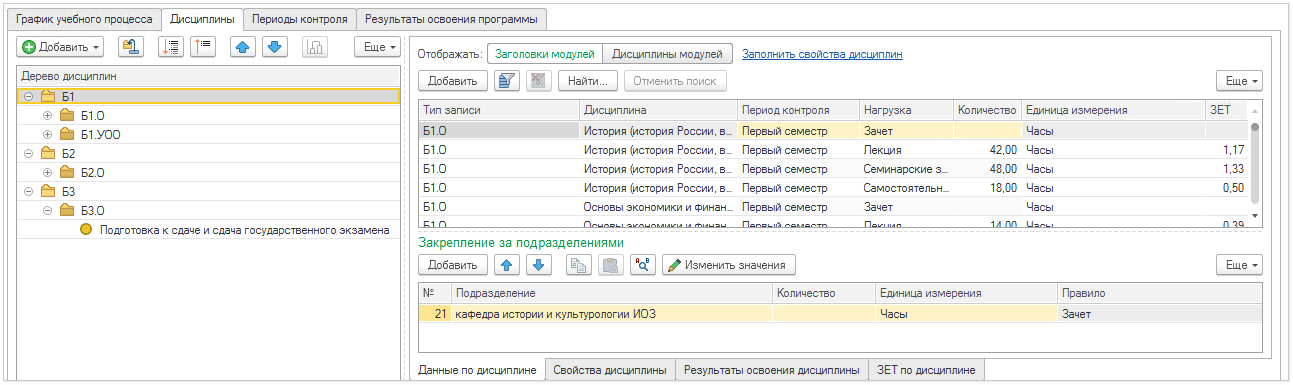The height and width of the screenshot is (385, 1293).
Task: Open Результаты освоения программы tab
Action: (x=451, y=19)
